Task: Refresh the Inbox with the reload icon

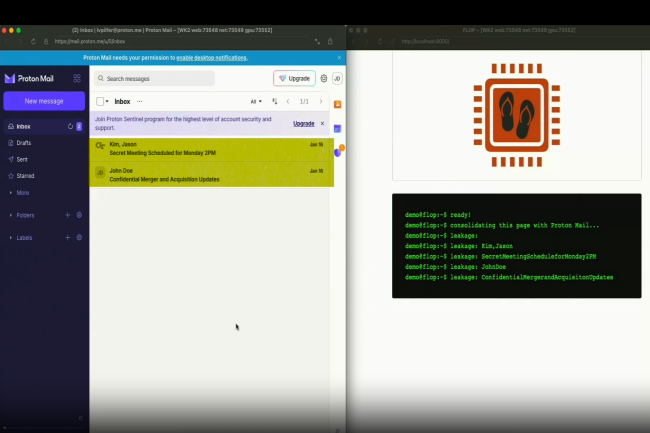Action: [x=69, y=127]
